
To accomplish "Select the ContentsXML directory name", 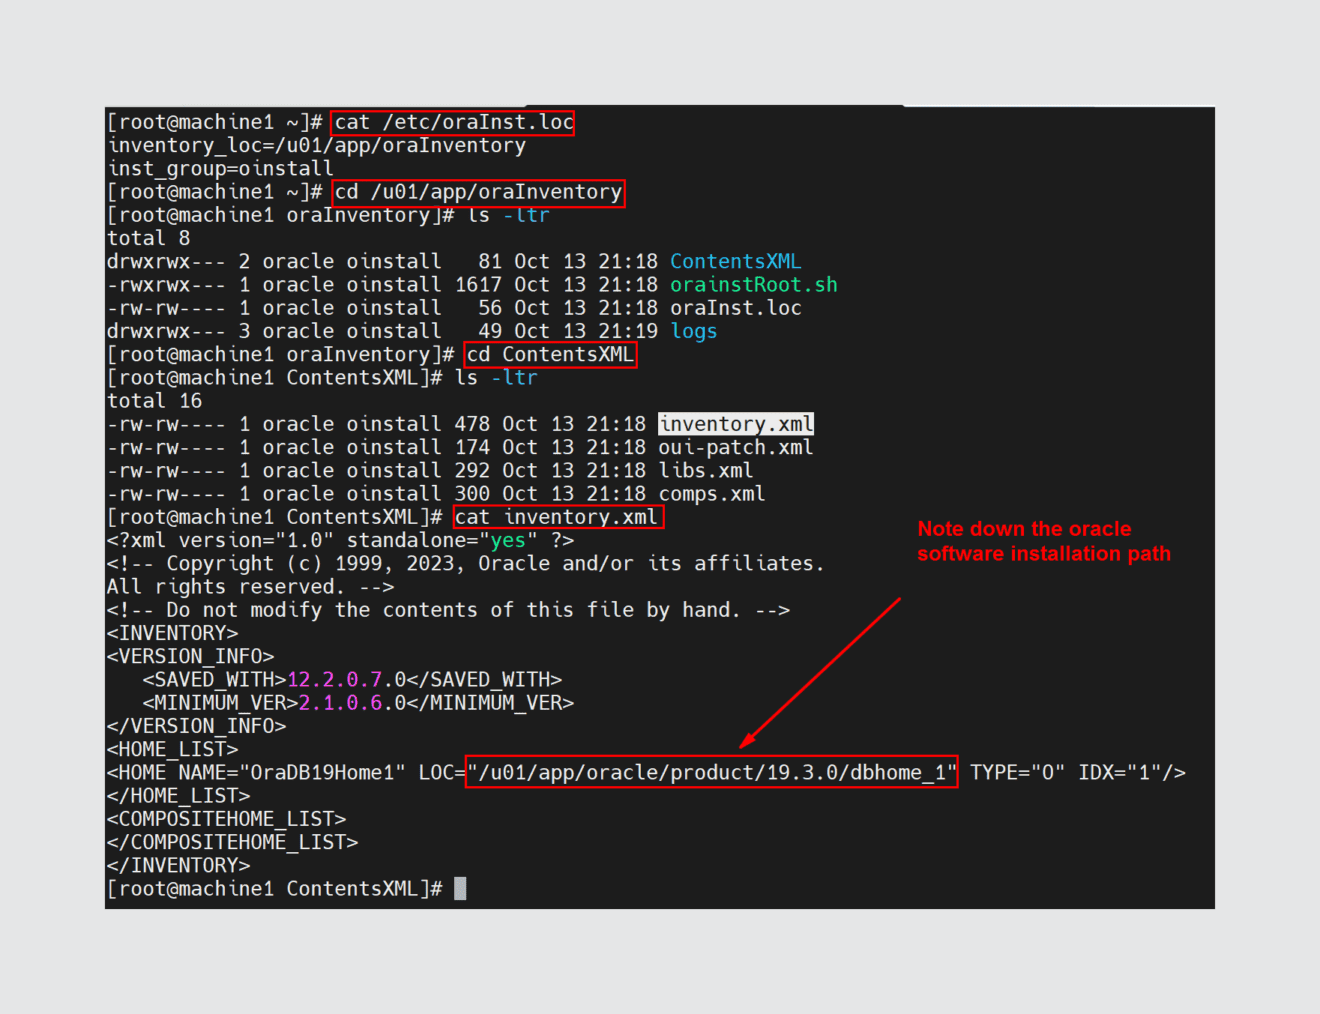I will 736,260.
